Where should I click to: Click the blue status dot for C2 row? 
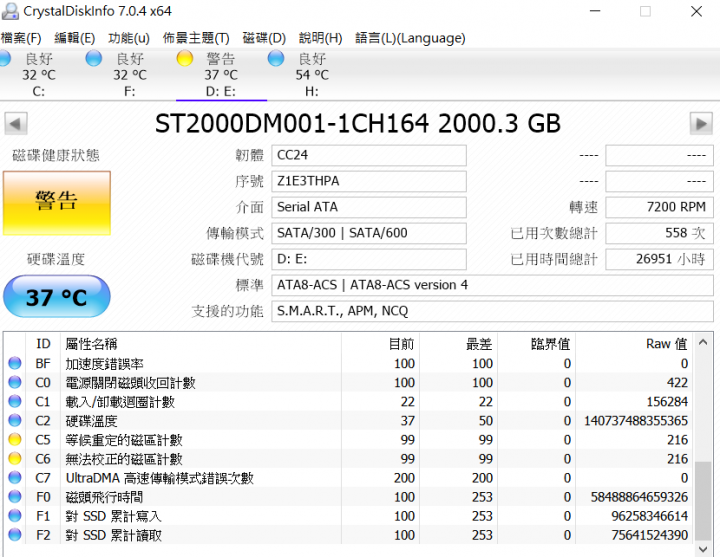pos(15,421)
